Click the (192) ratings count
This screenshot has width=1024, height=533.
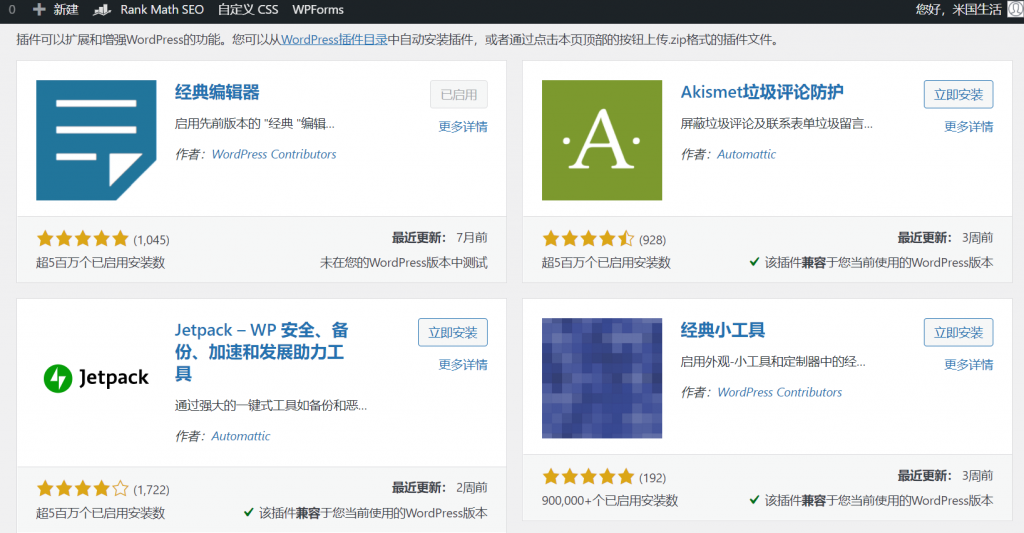[x=652, y=477]
